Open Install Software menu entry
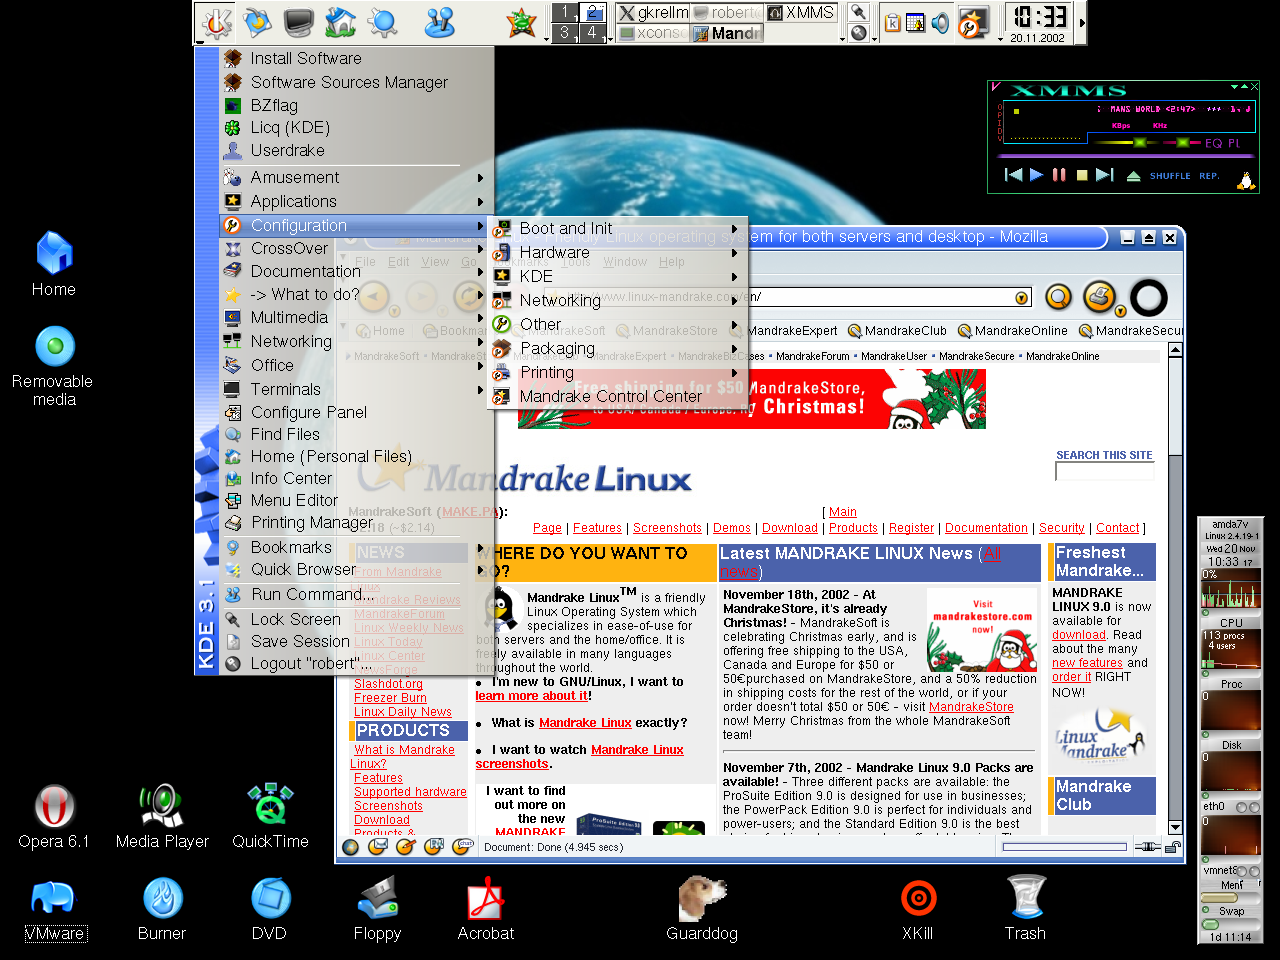The width and height of the screenshot is (1280, 960). point(356,58)
